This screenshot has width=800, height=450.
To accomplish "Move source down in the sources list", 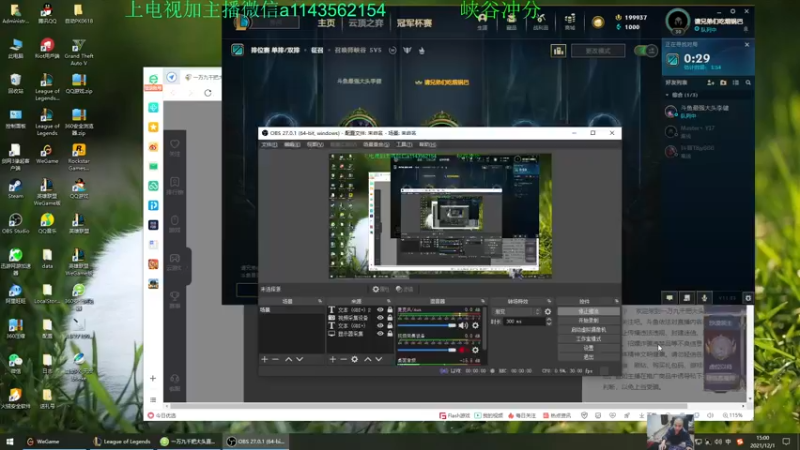I will point(379,359).
